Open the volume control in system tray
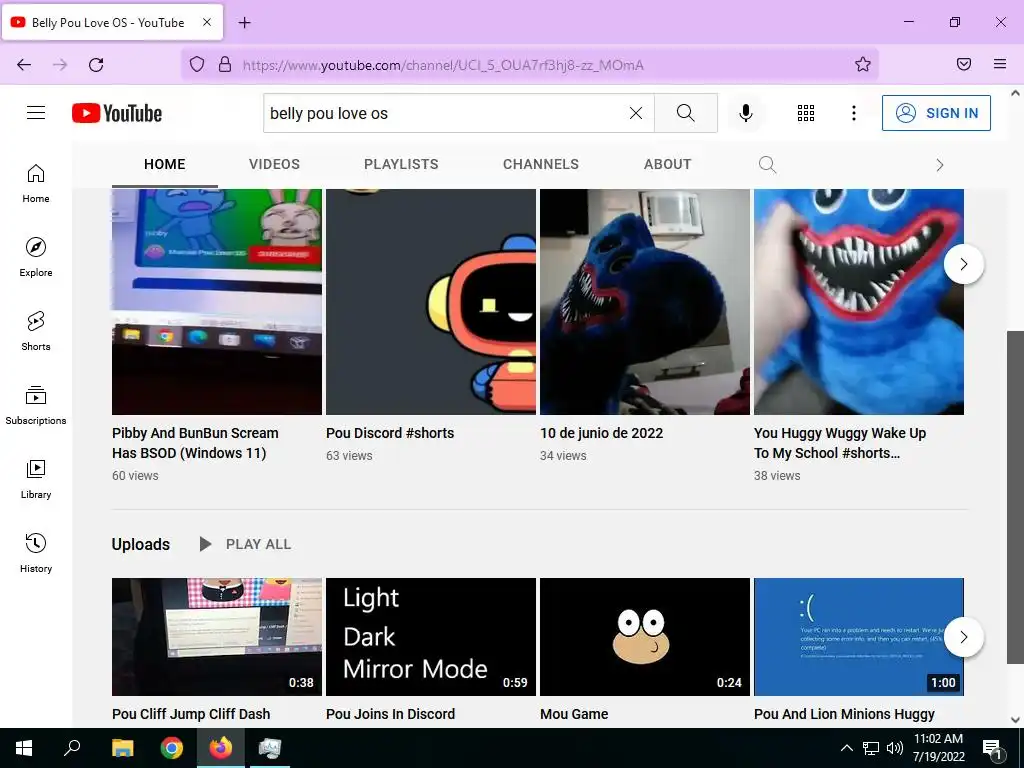1024x768 pixels. coord(895,748)
